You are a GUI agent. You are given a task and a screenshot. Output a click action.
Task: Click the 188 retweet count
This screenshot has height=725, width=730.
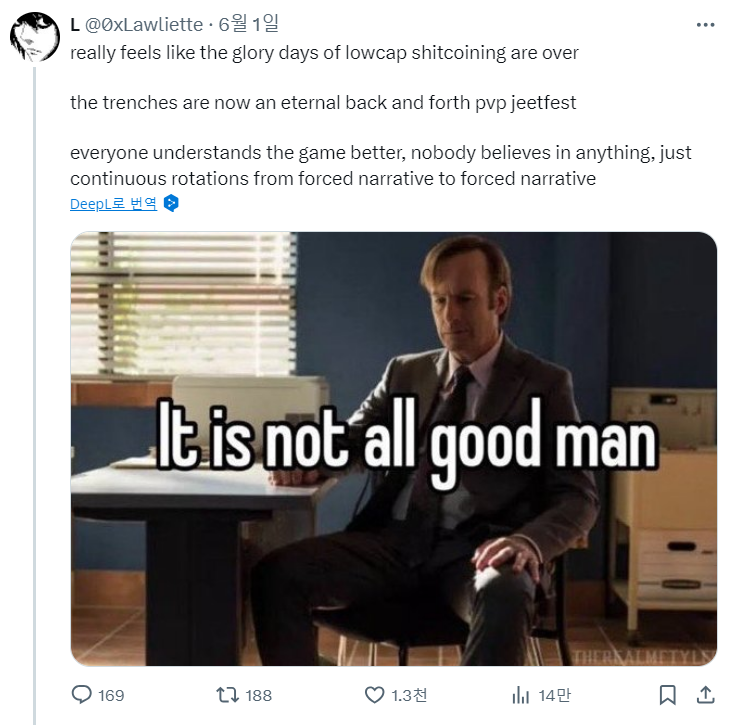click(259, 695)
